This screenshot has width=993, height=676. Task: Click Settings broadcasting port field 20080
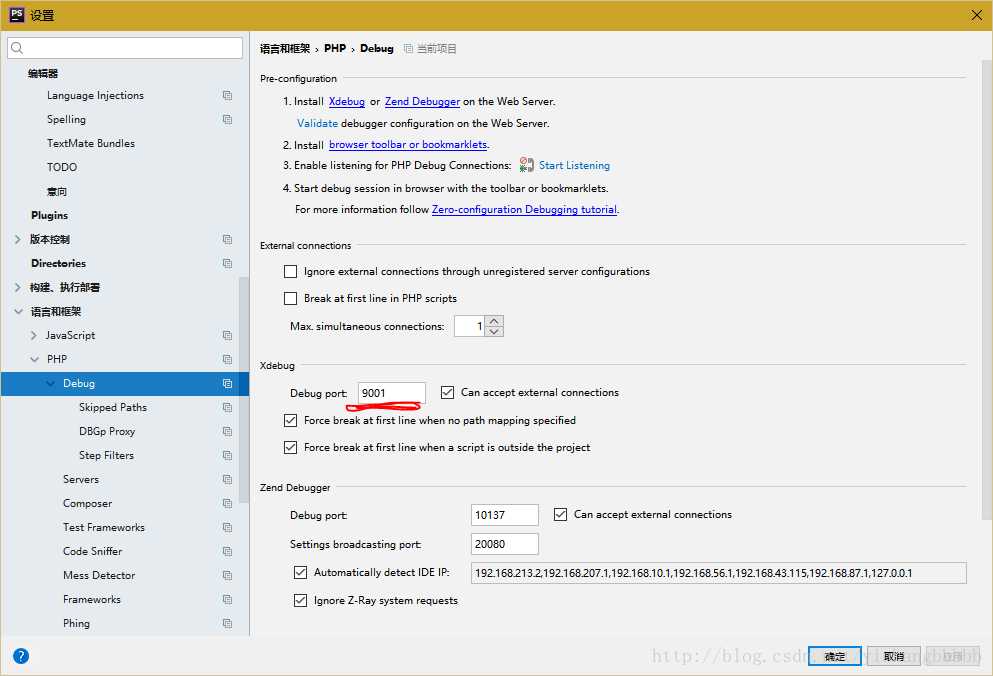505,544
